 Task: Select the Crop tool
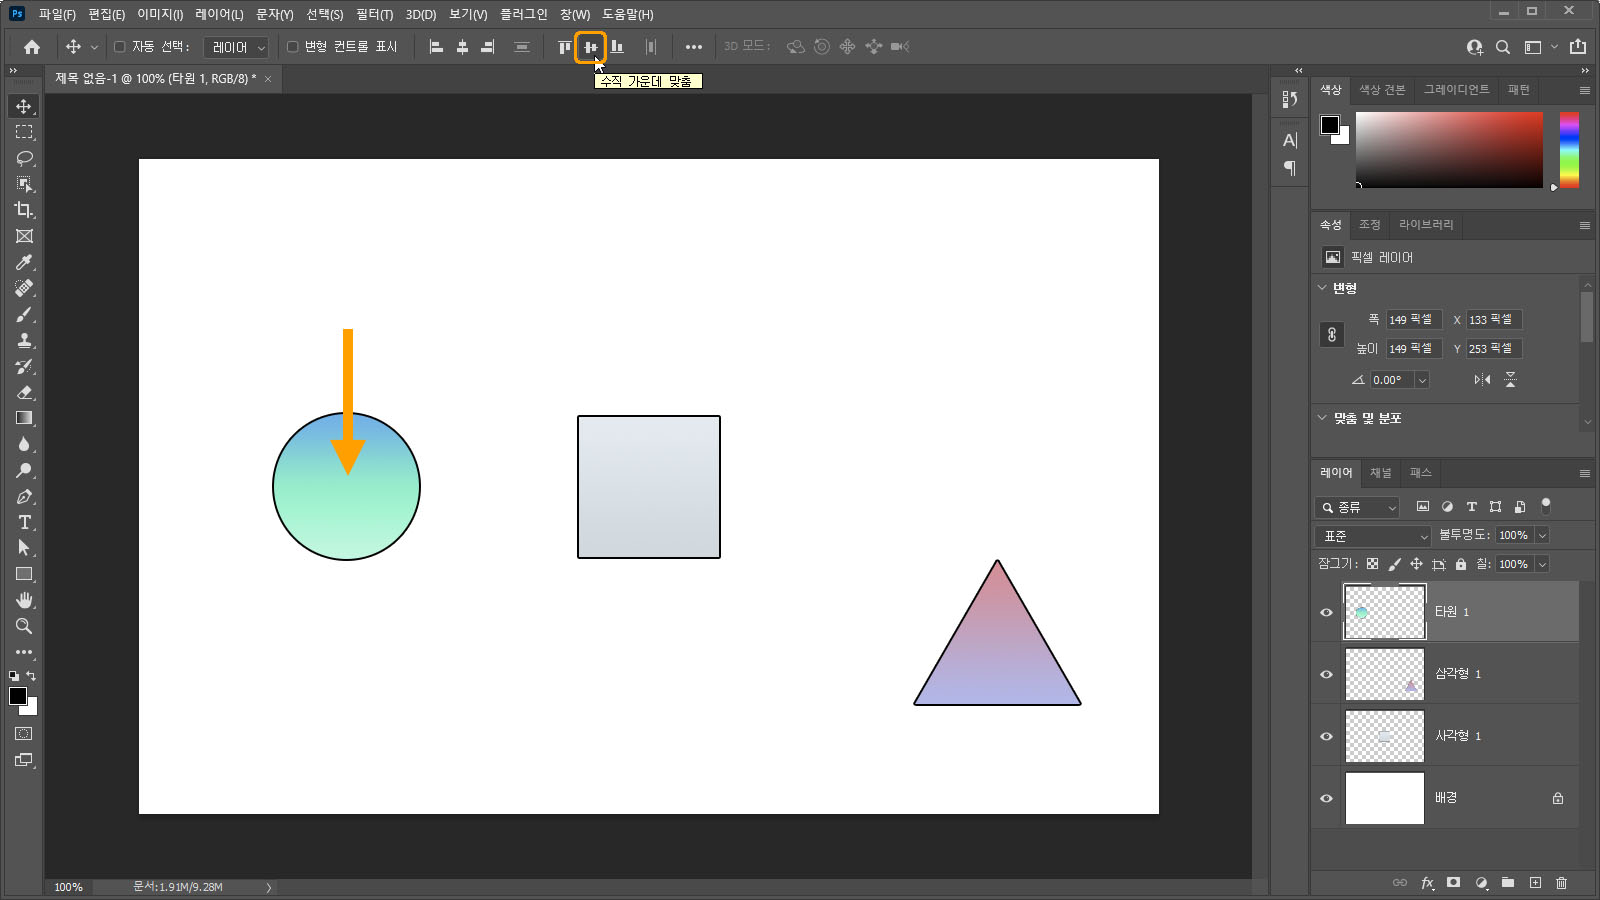24,210
